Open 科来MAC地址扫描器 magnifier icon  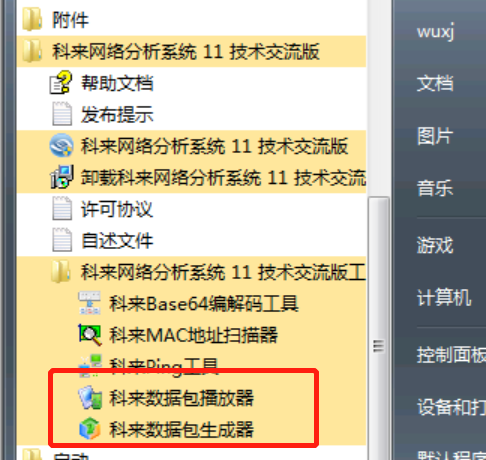(x=90, y=335)
